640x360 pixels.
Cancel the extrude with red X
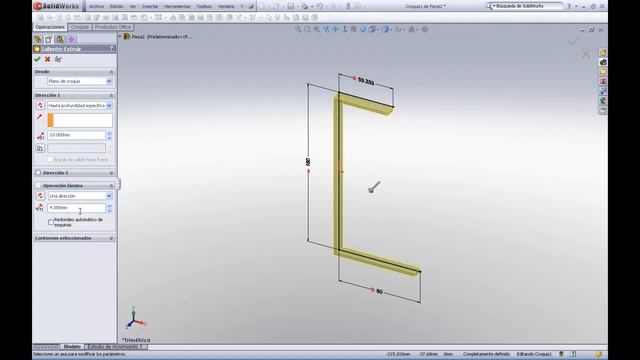tap(47, 59)
